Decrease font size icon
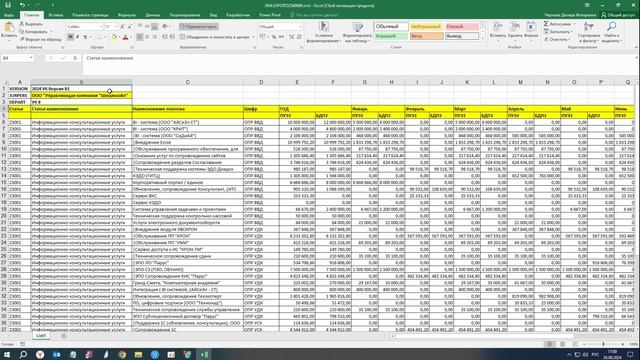 pos(130,27)
